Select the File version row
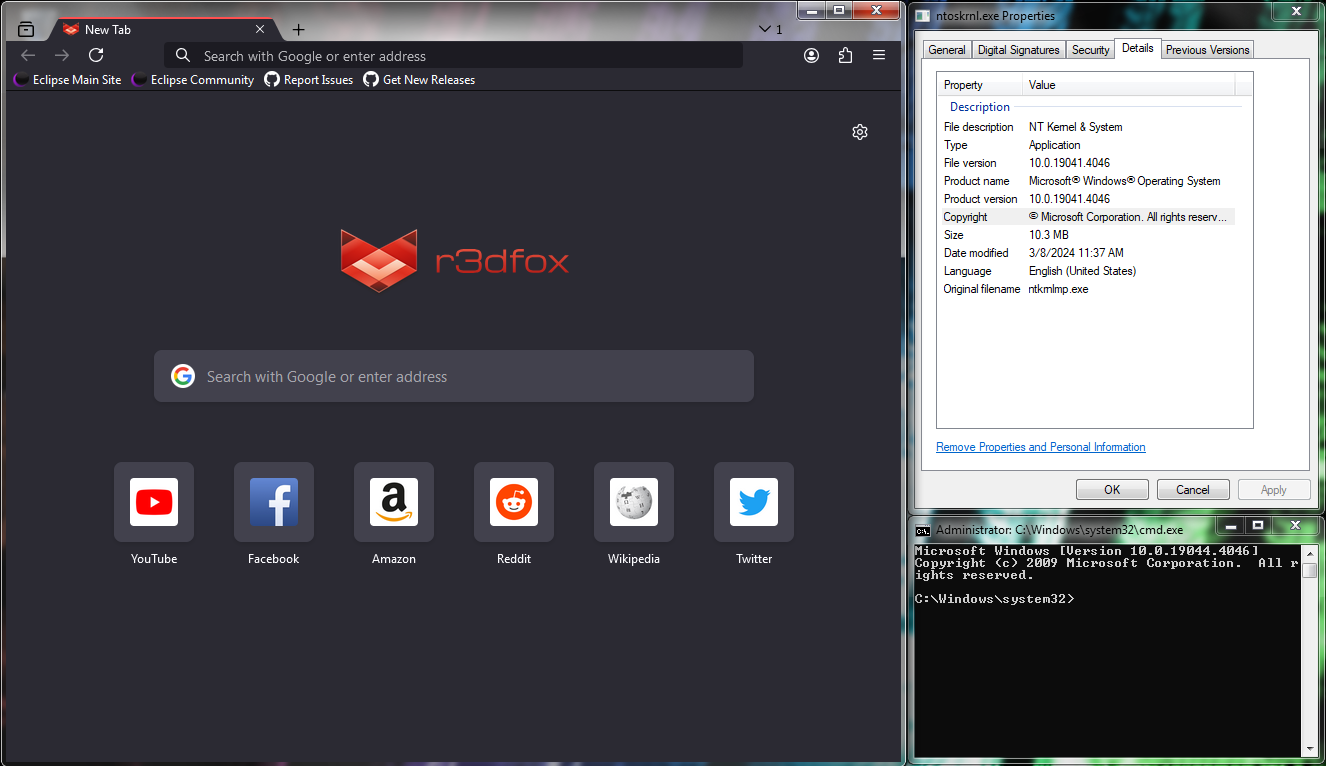1326x766 pixels. coord(1089,163)
